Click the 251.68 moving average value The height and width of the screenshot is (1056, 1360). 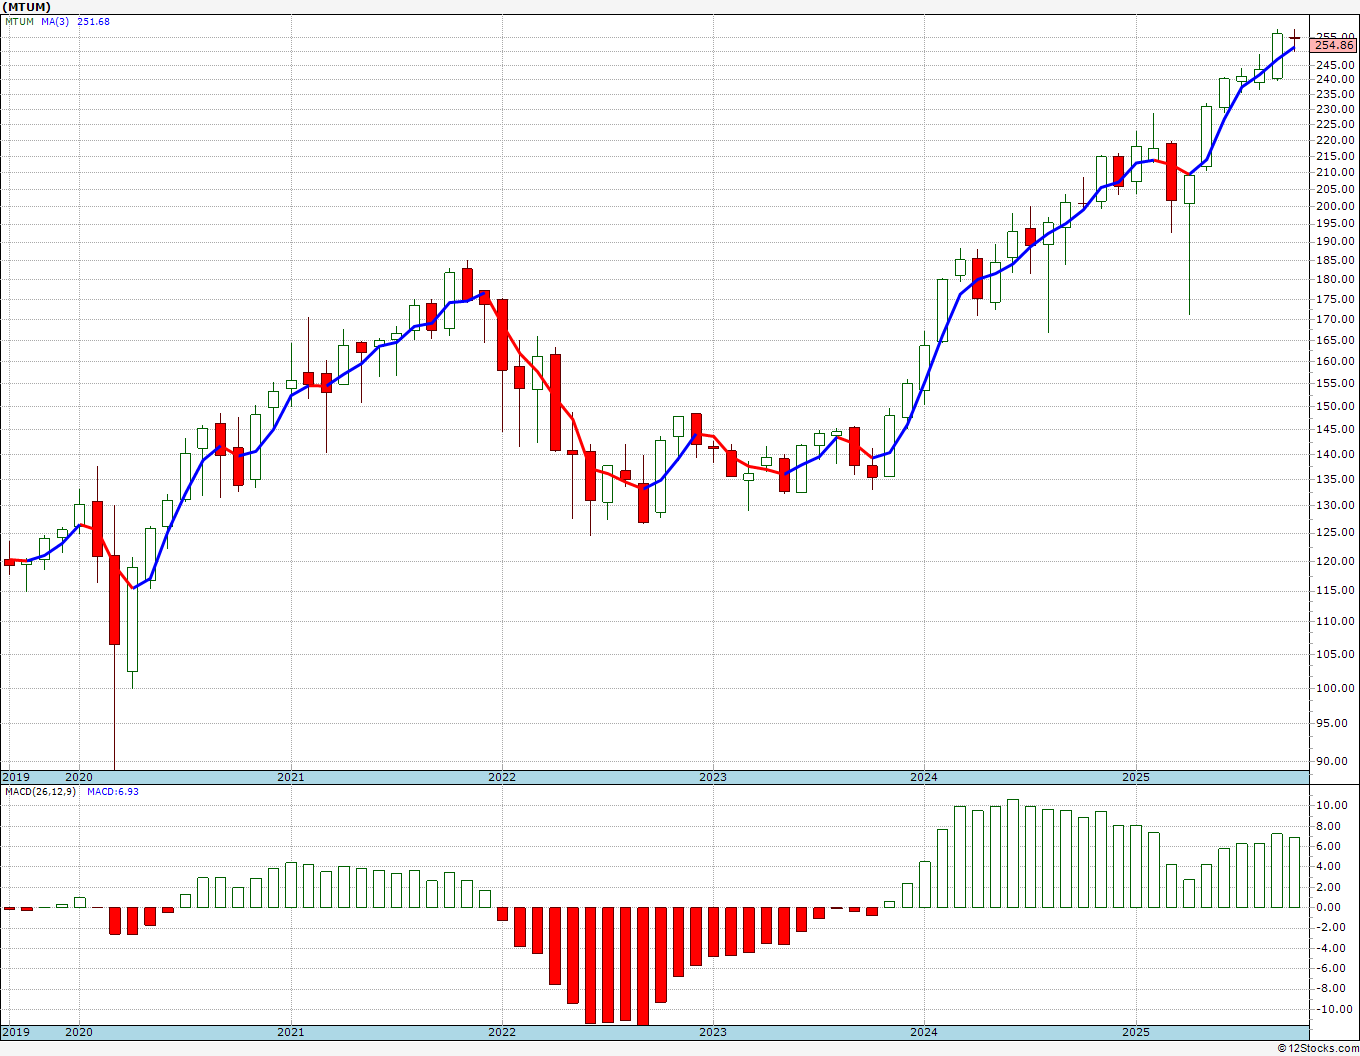click(93, 22)
